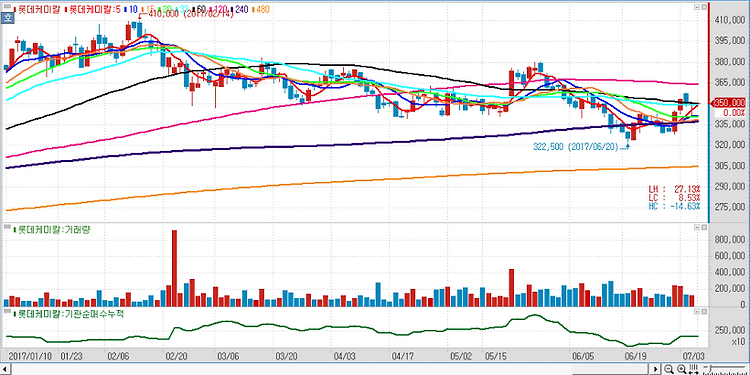Click the 01/23 date axis label
The image size is (750, 375).
[71, 356]
